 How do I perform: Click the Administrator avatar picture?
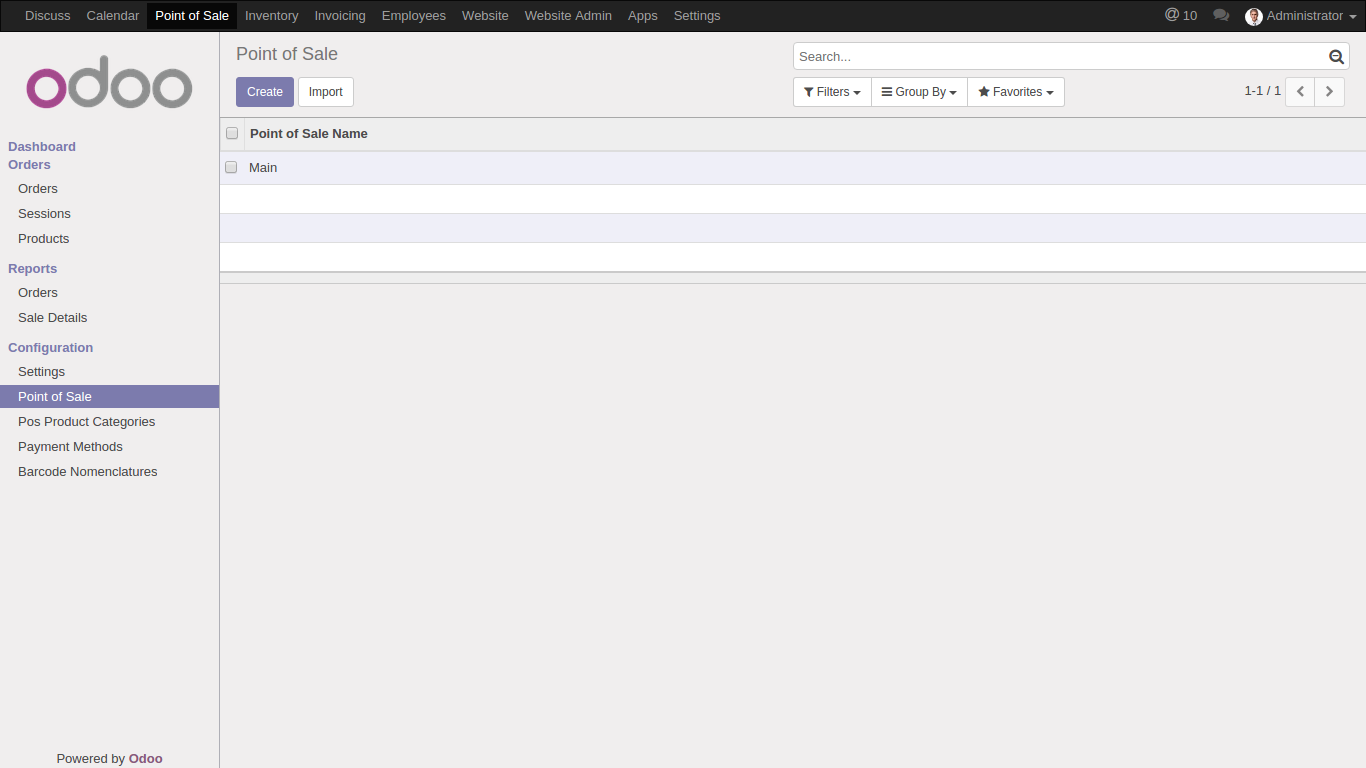pyautogui.click(x=1254, y=16)
